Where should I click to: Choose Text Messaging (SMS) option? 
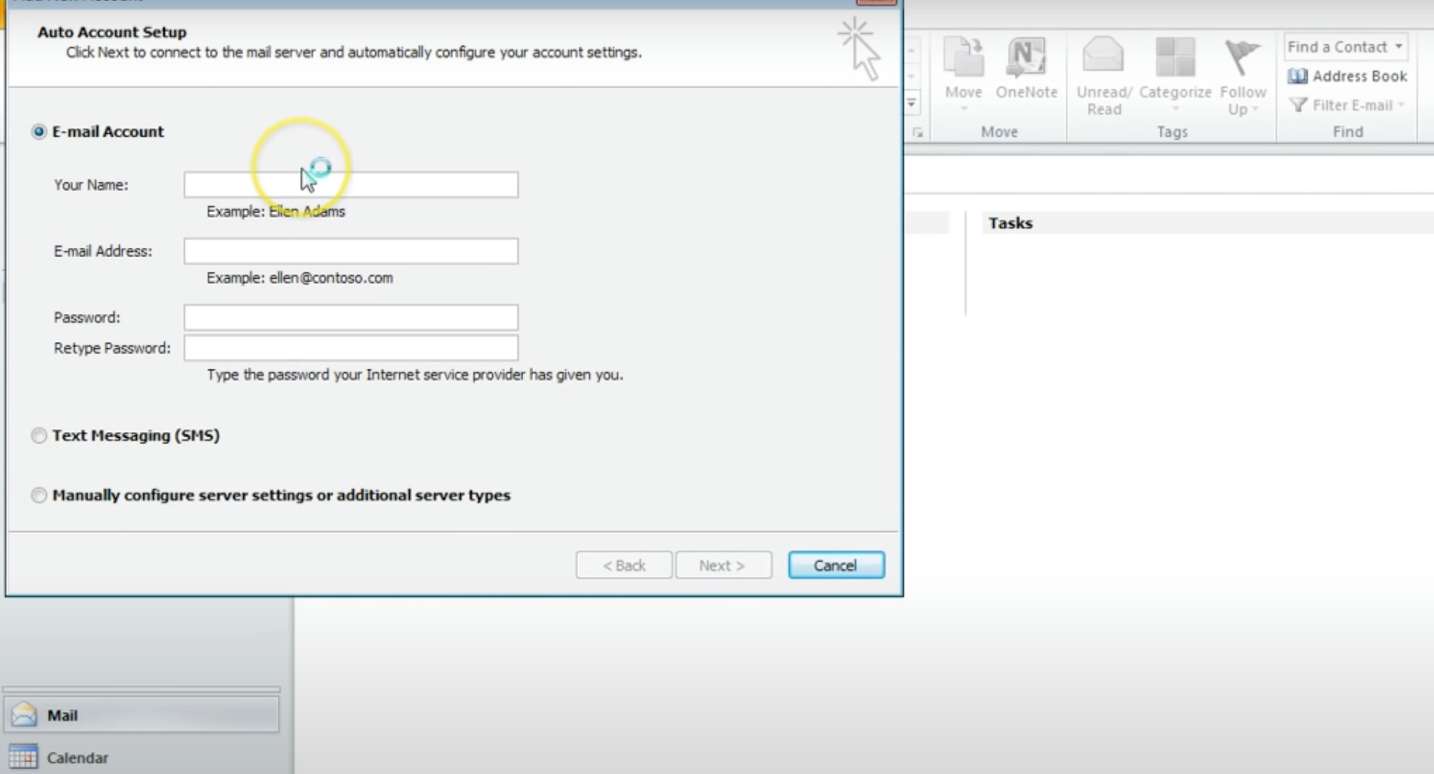[39, 435]
